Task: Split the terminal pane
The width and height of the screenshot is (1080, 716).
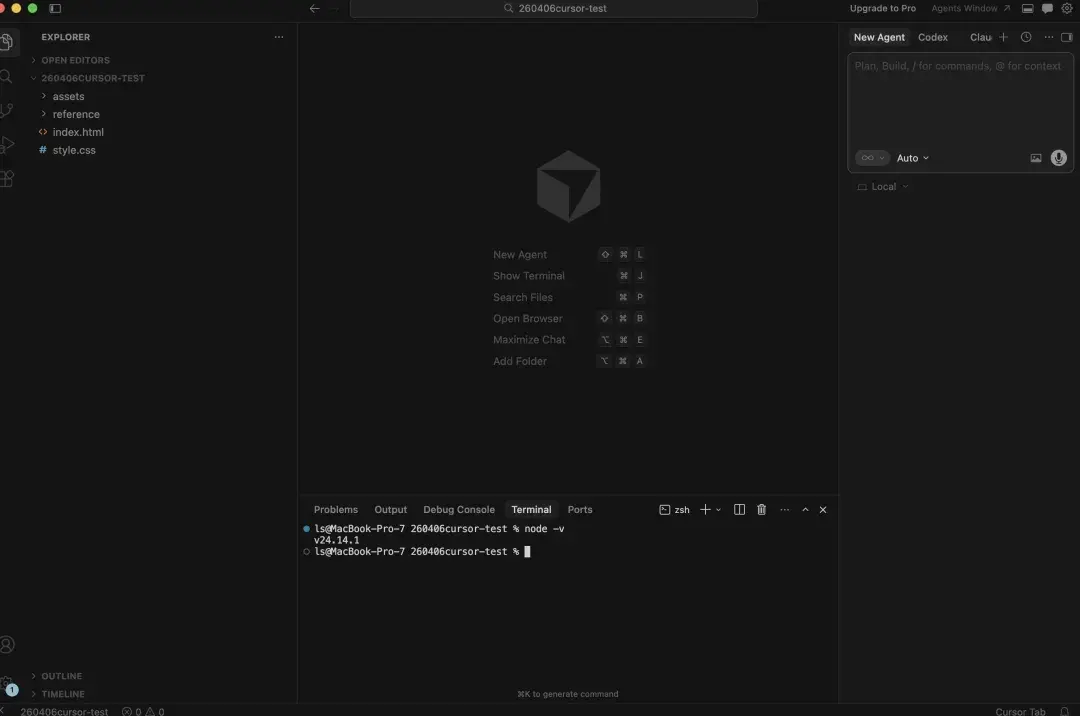Action: 739,510
